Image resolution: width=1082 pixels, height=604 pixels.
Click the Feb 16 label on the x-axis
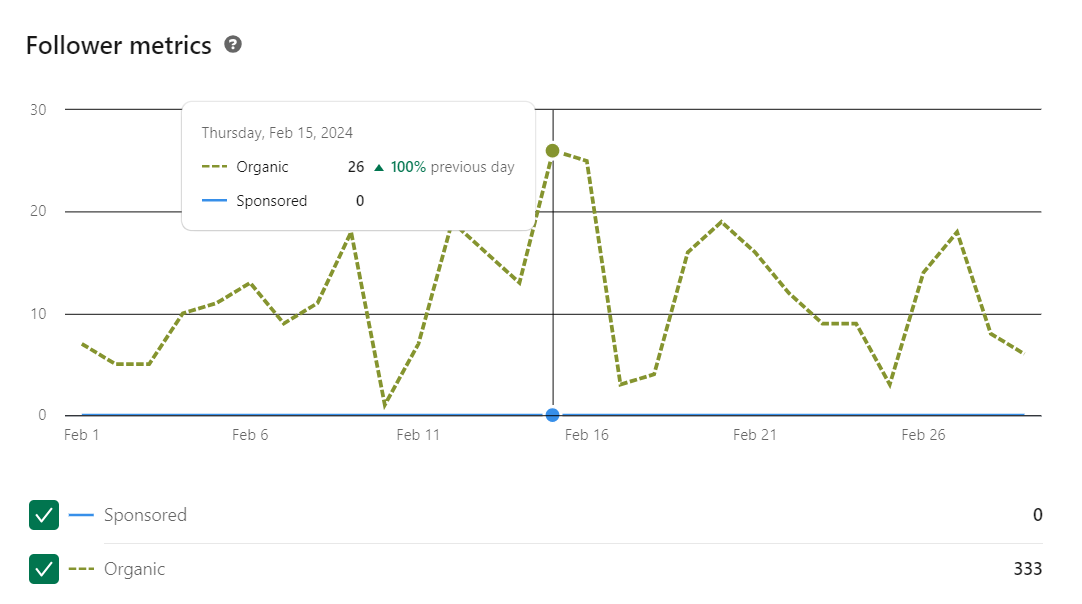click(x=587, y=434)
